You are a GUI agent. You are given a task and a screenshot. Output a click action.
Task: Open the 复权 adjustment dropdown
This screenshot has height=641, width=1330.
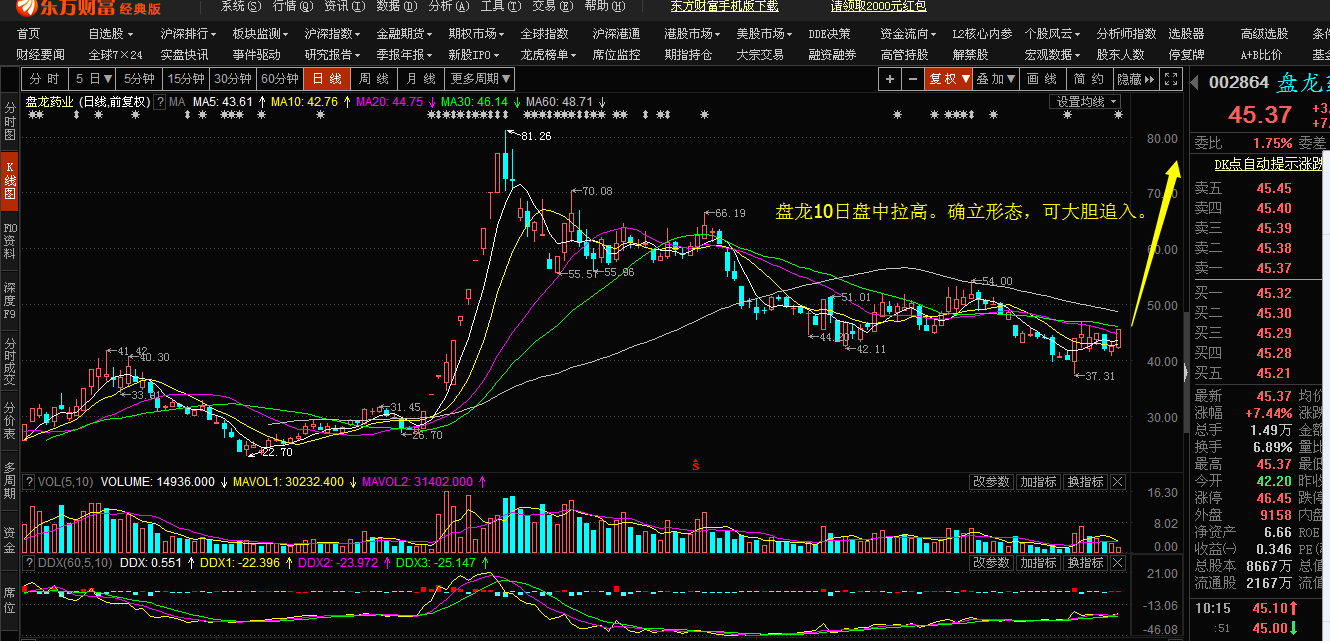[948, 78]
